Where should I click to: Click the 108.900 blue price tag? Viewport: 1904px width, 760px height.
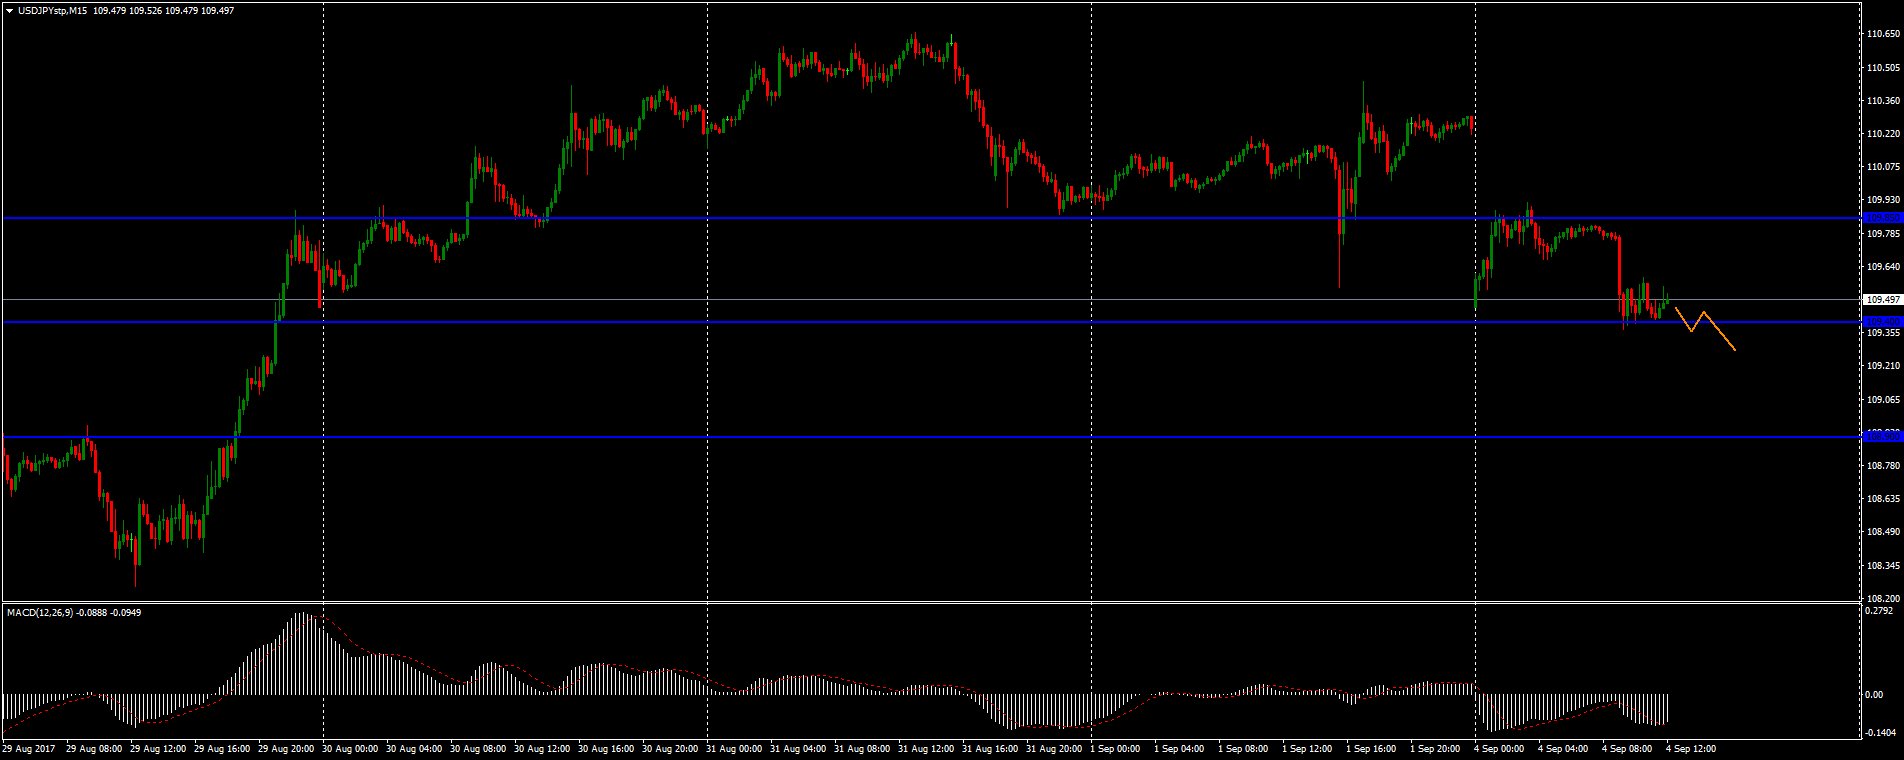click(1882, 437)
